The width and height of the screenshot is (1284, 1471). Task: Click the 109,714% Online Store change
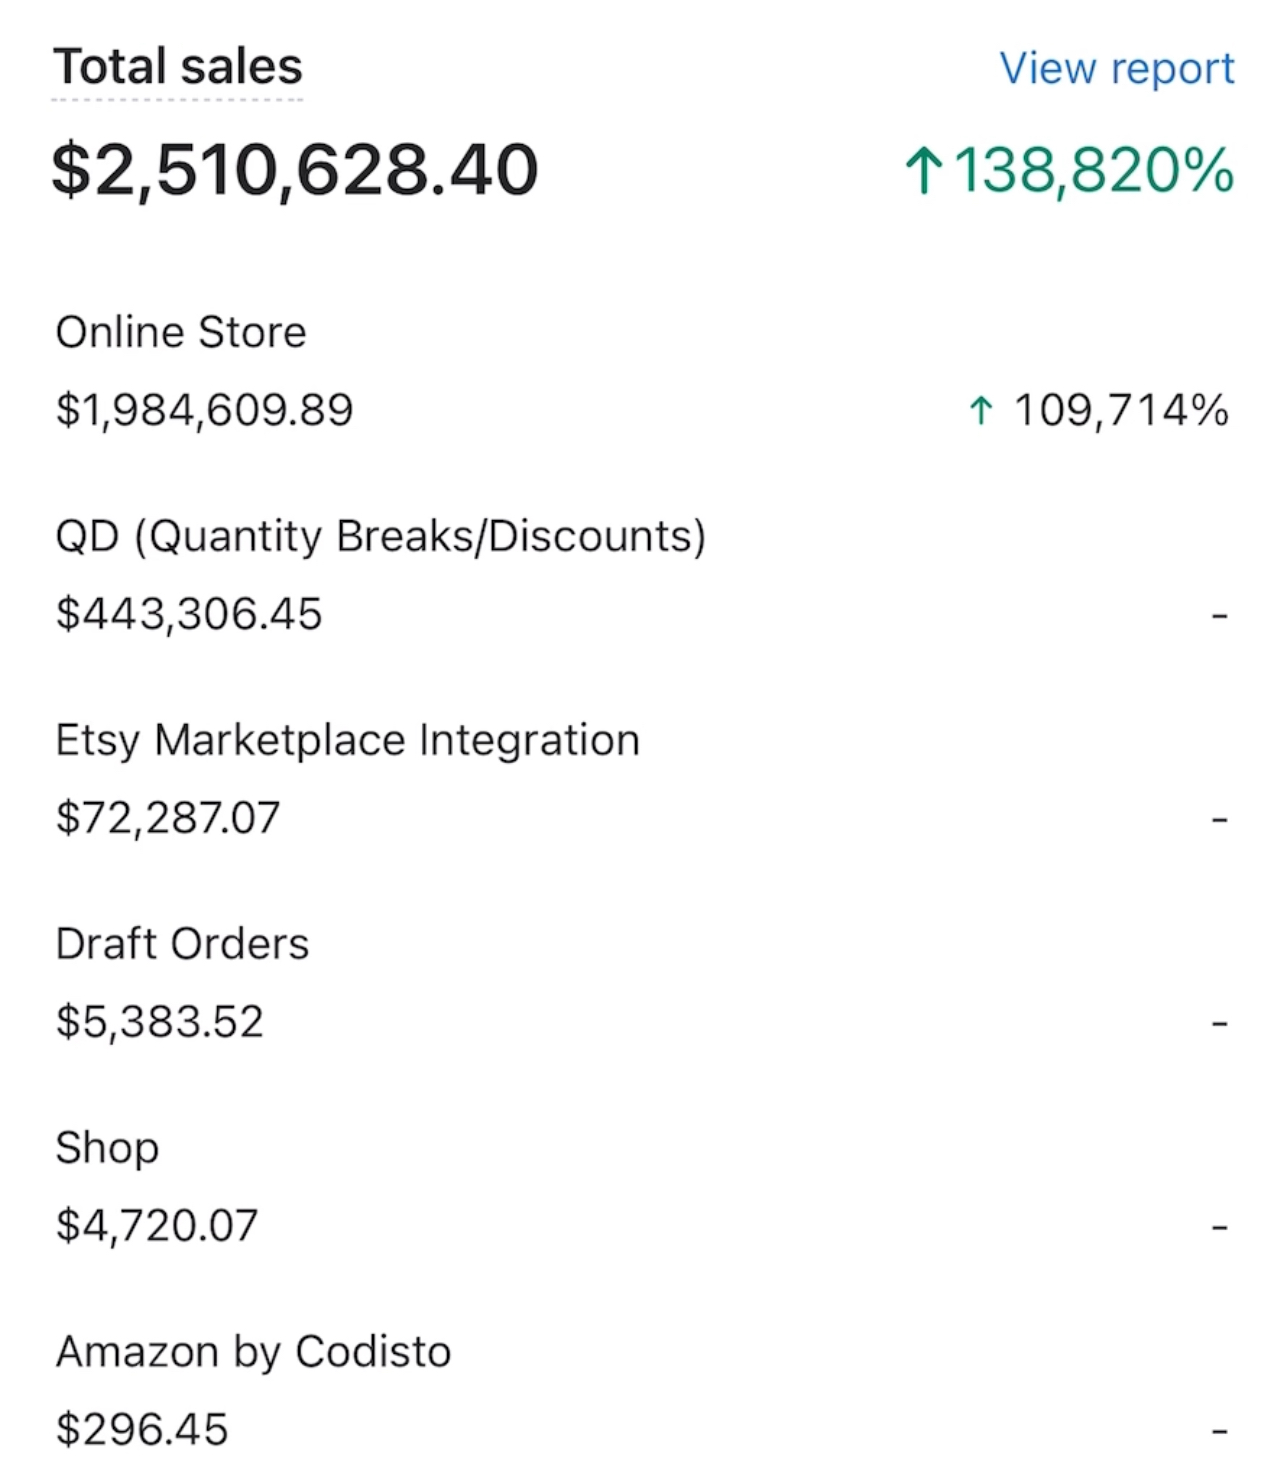point(1122,410)
